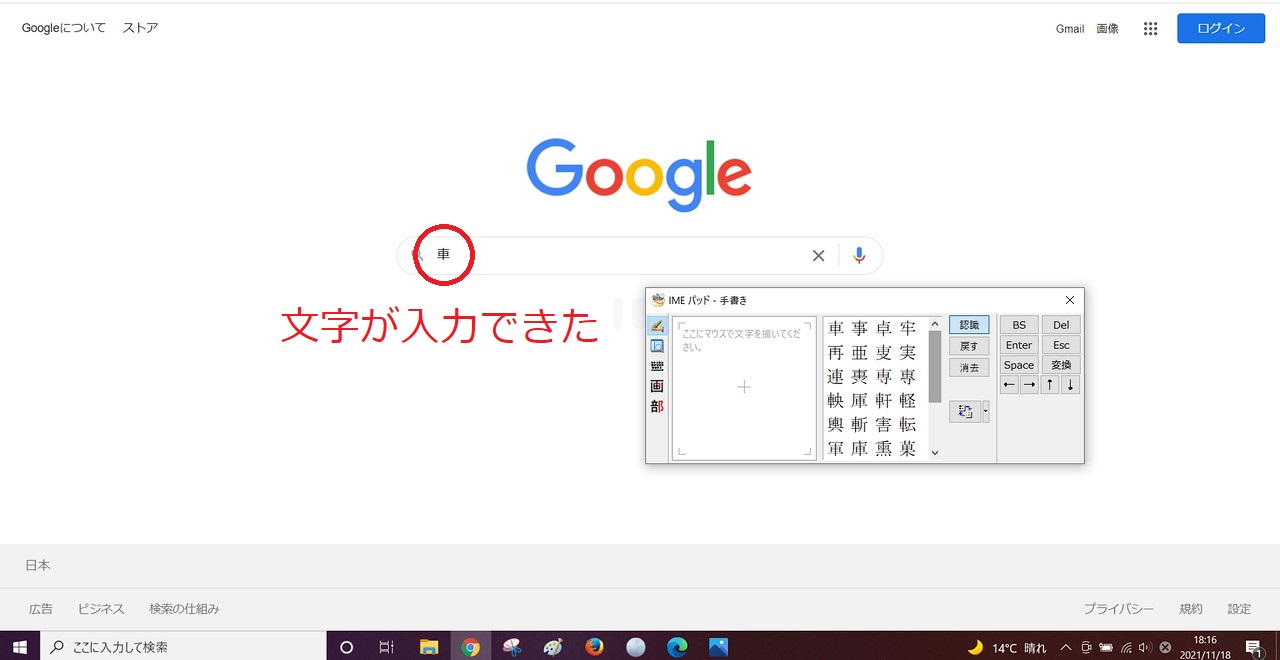Click the Esc key in IME Pad

pyautogui.click(x=1061, y=345)
